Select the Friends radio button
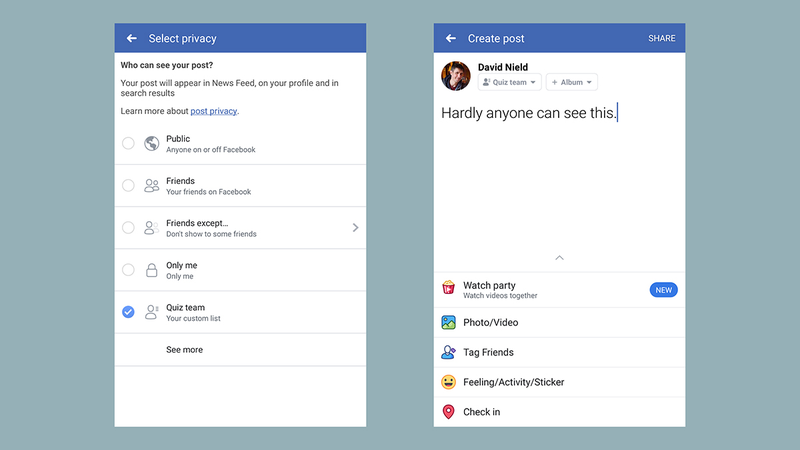 point(128,185)
